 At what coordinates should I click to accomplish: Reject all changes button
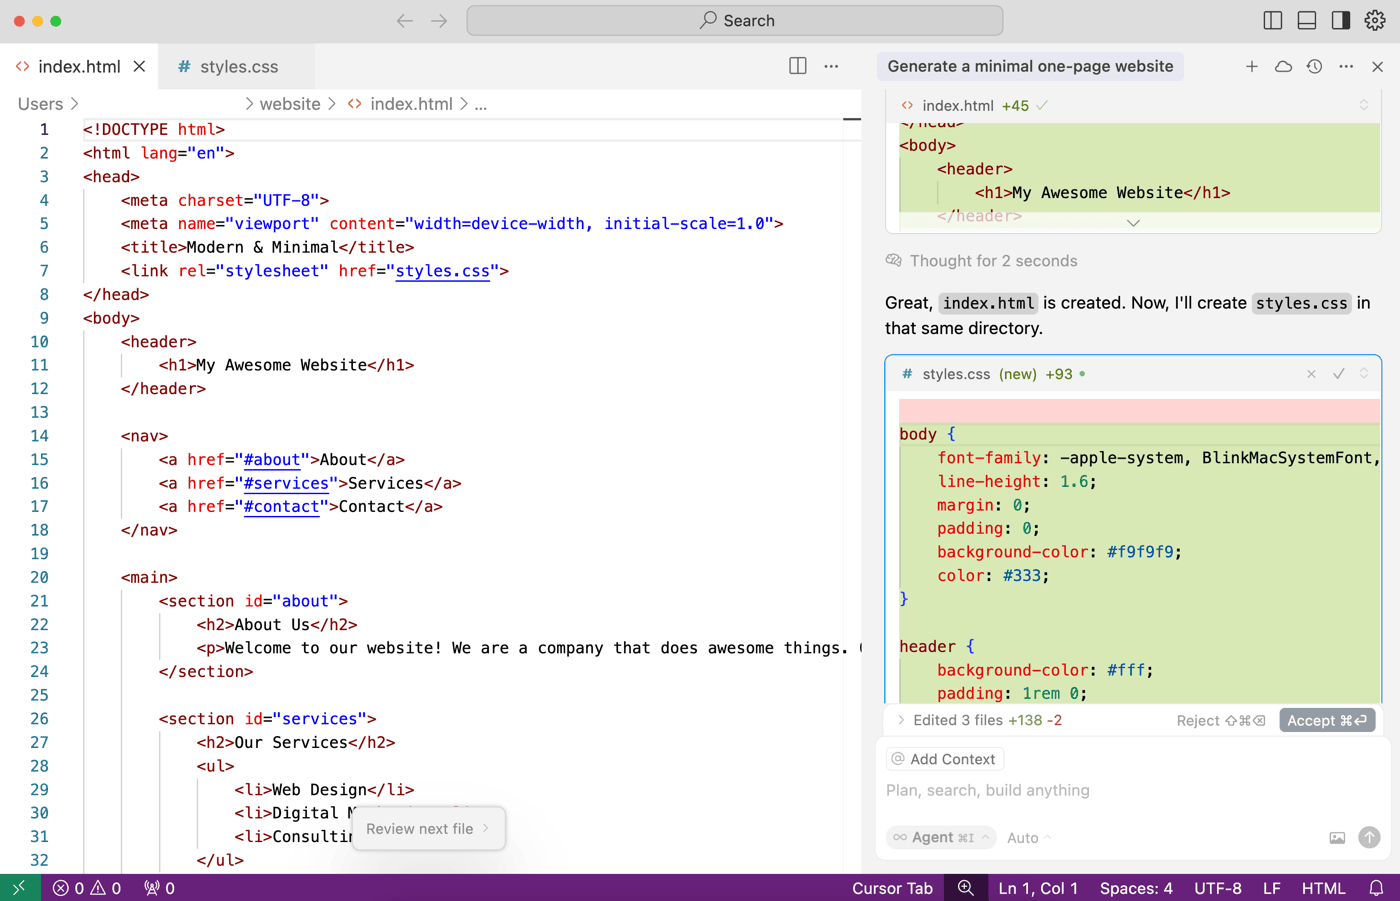click(x=1221, y=720)
